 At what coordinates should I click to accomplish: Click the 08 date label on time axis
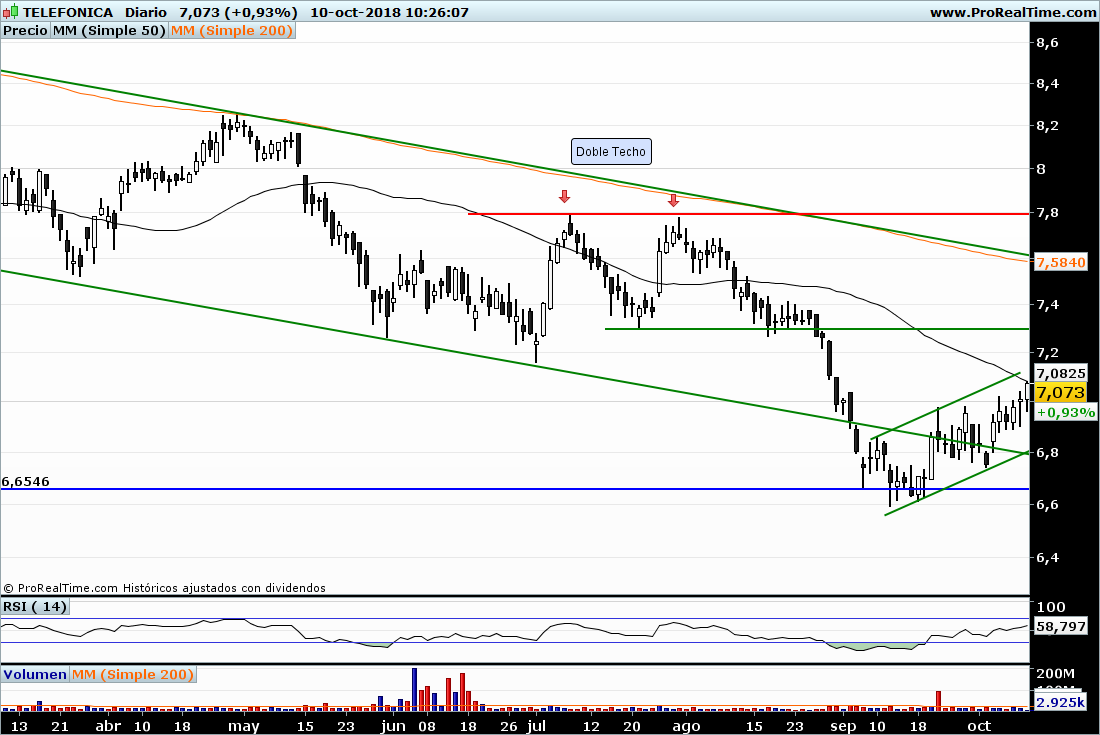point(427,726)
